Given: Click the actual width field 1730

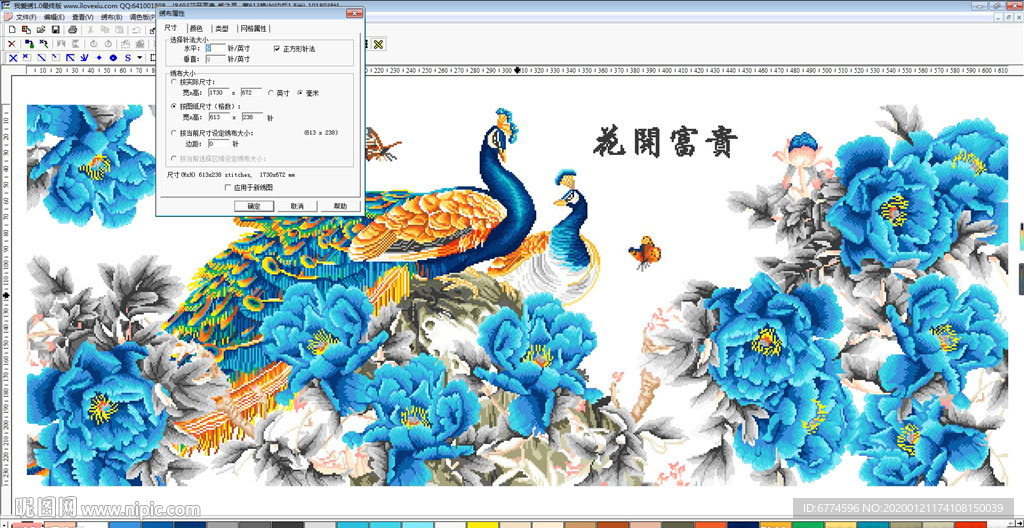Looking at the screenshot, I should 219,93.
